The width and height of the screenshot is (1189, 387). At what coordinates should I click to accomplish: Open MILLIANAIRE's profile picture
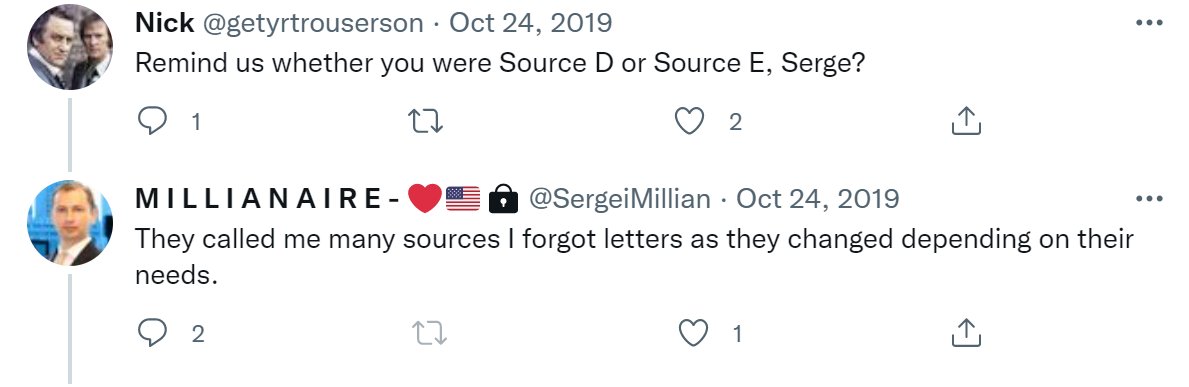[70, 223]
